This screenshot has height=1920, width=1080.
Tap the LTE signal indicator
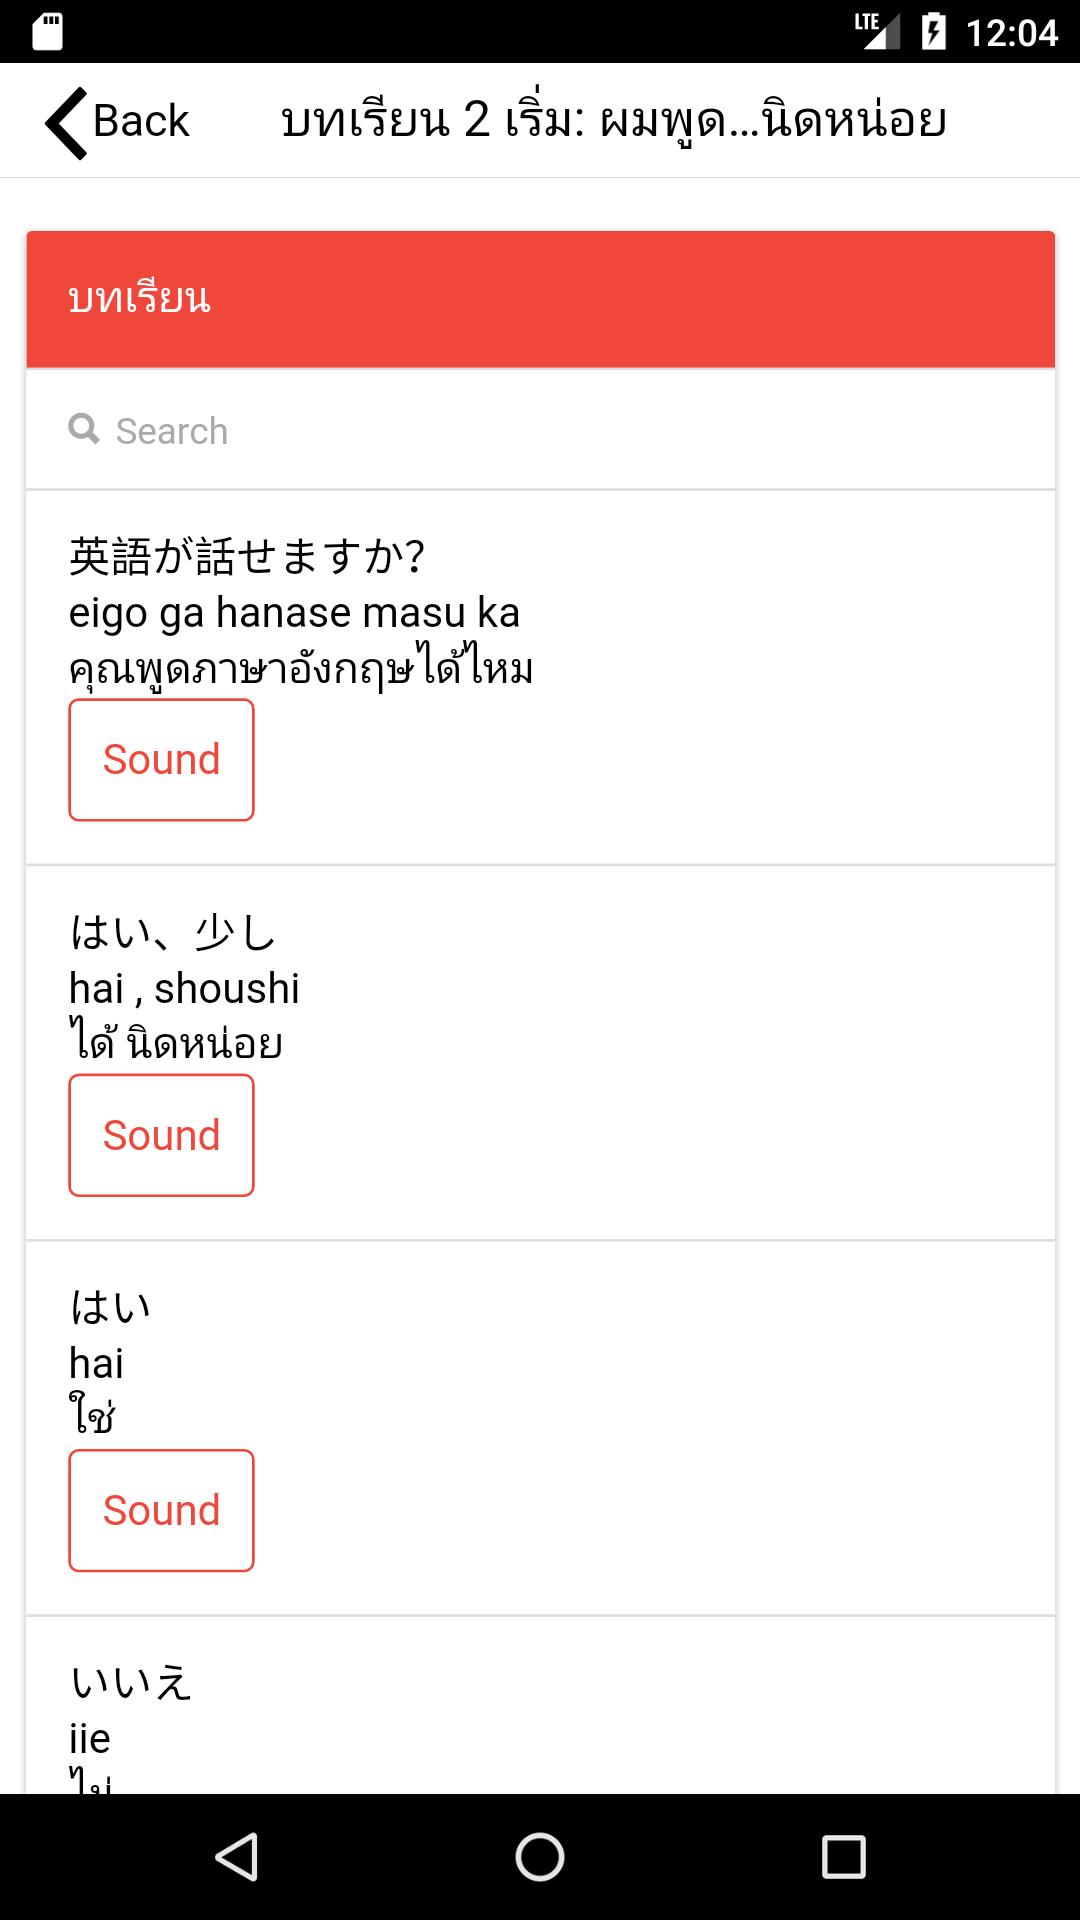tap(877, 31)
